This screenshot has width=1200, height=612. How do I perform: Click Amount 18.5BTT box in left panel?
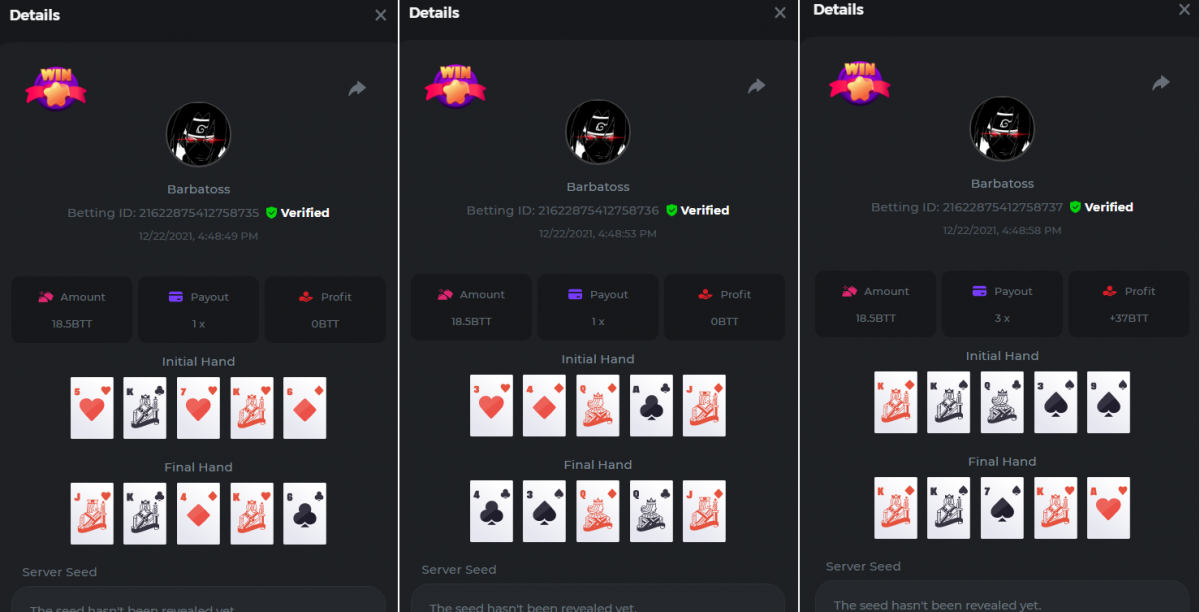click(x=72, y=309)
